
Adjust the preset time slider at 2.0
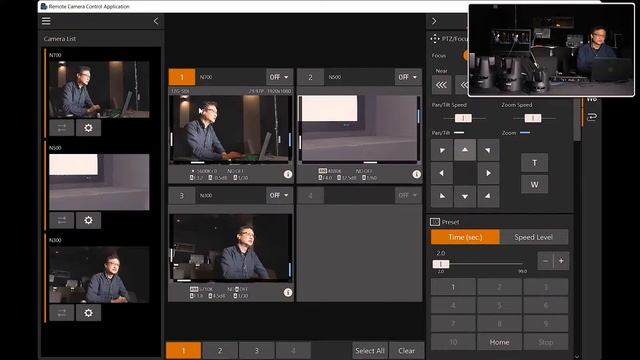coord(441,264)
